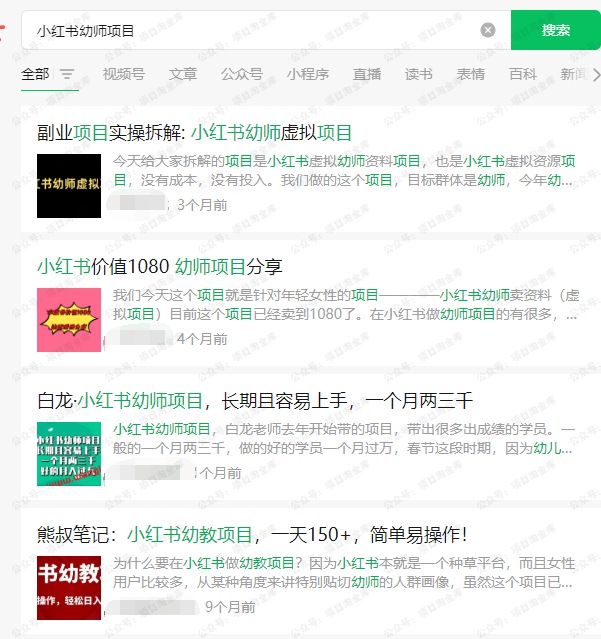
Task: Open the red 书幼教 thumbnail
Action: click(69, 588)
